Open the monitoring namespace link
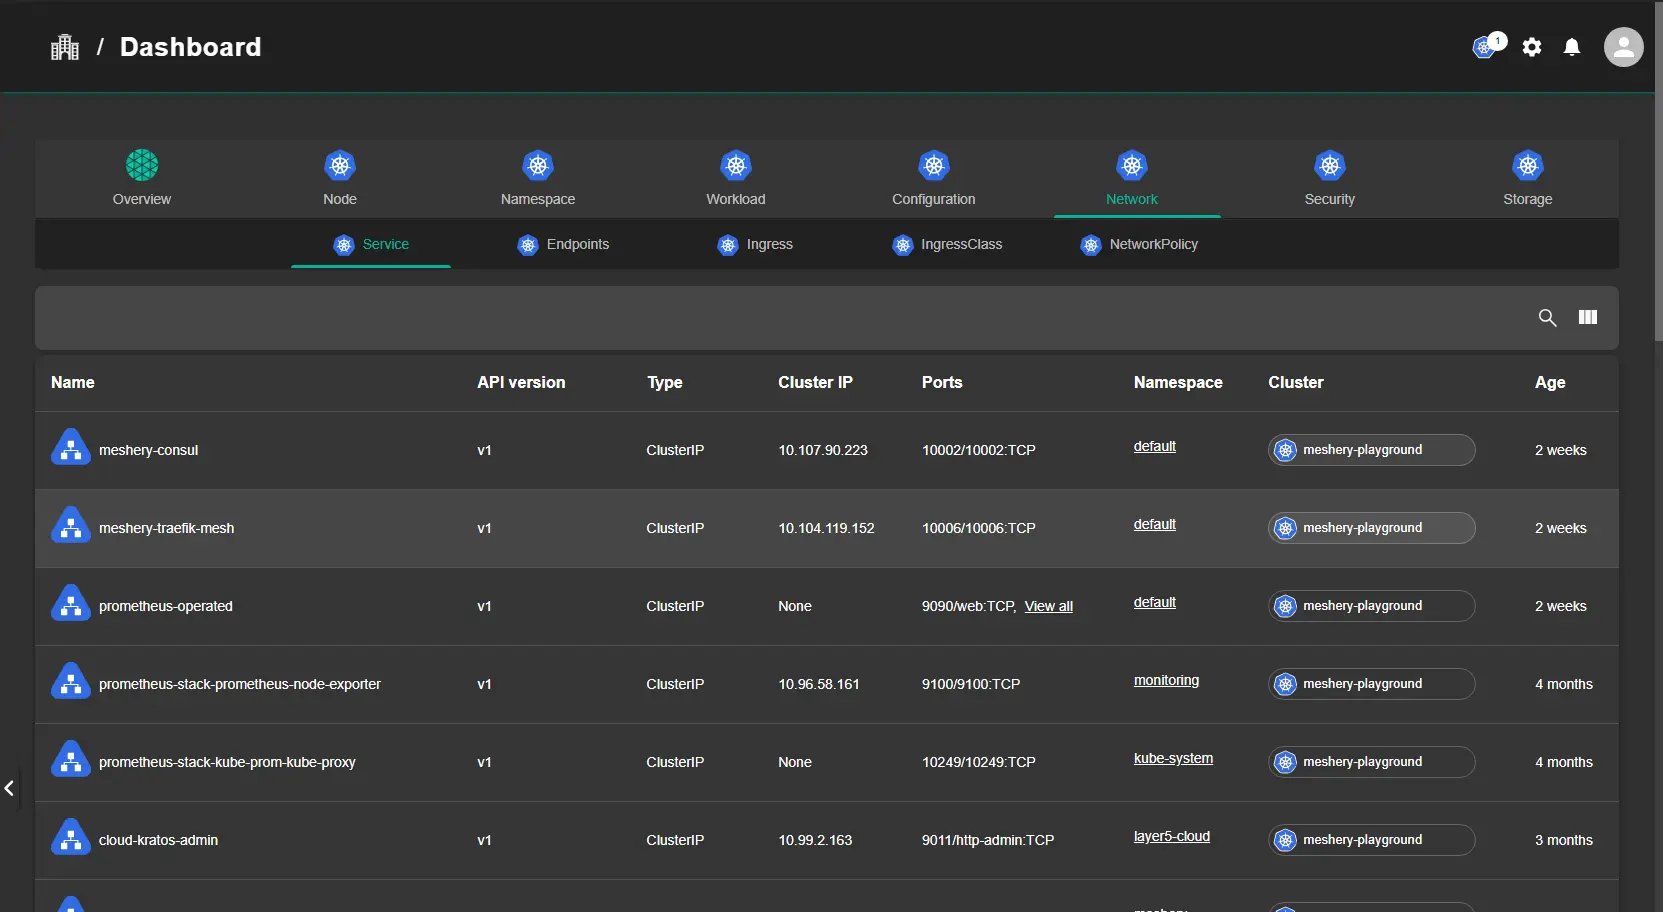1663x912 pixels. [x=1166, y=681]
